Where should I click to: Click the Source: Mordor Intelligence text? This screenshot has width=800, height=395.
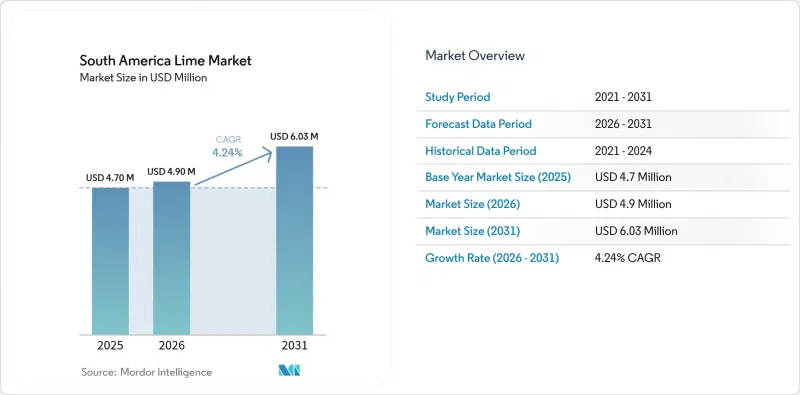(x=146, y=372)
